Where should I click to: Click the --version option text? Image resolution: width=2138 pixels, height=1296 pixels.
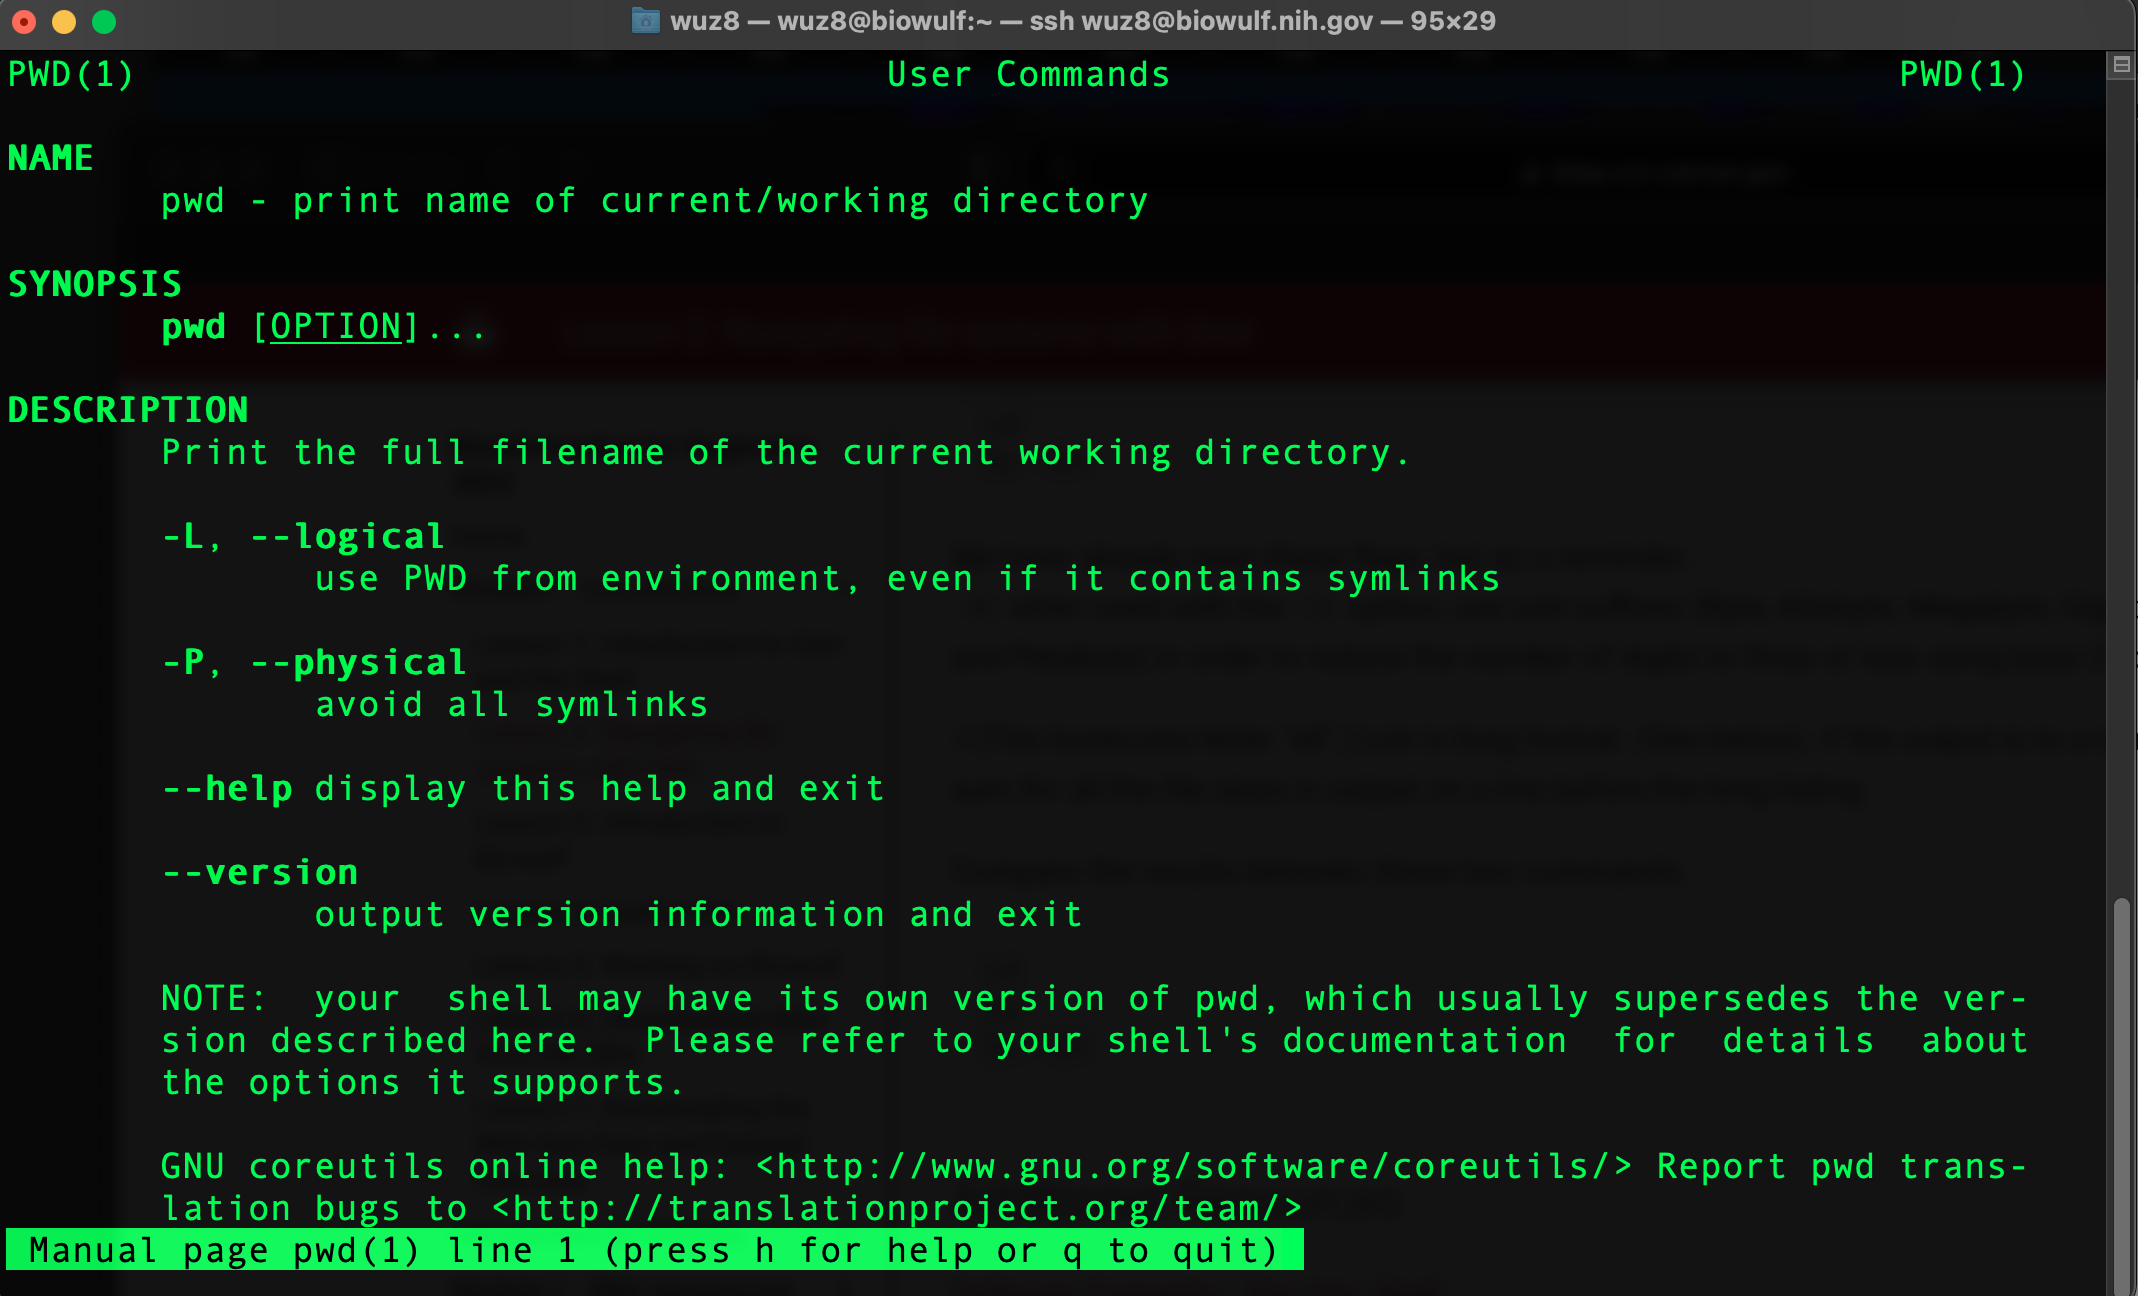coord(260,873)
